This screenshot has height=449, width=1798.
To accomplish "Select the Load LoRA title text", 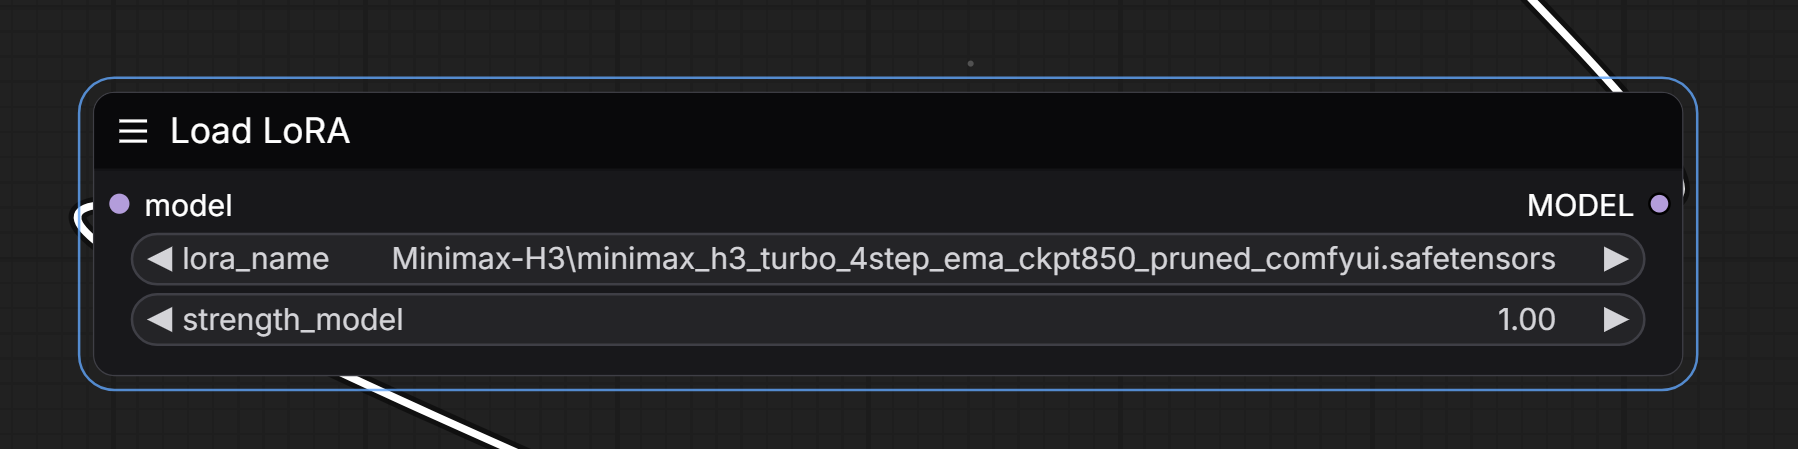I will click(x=260, y=131).
